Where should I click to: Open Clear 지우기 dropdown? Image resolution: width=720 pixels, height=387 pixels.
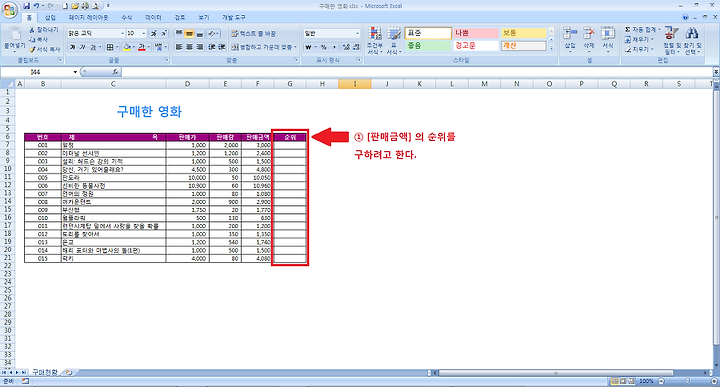[x=639, y=49]
